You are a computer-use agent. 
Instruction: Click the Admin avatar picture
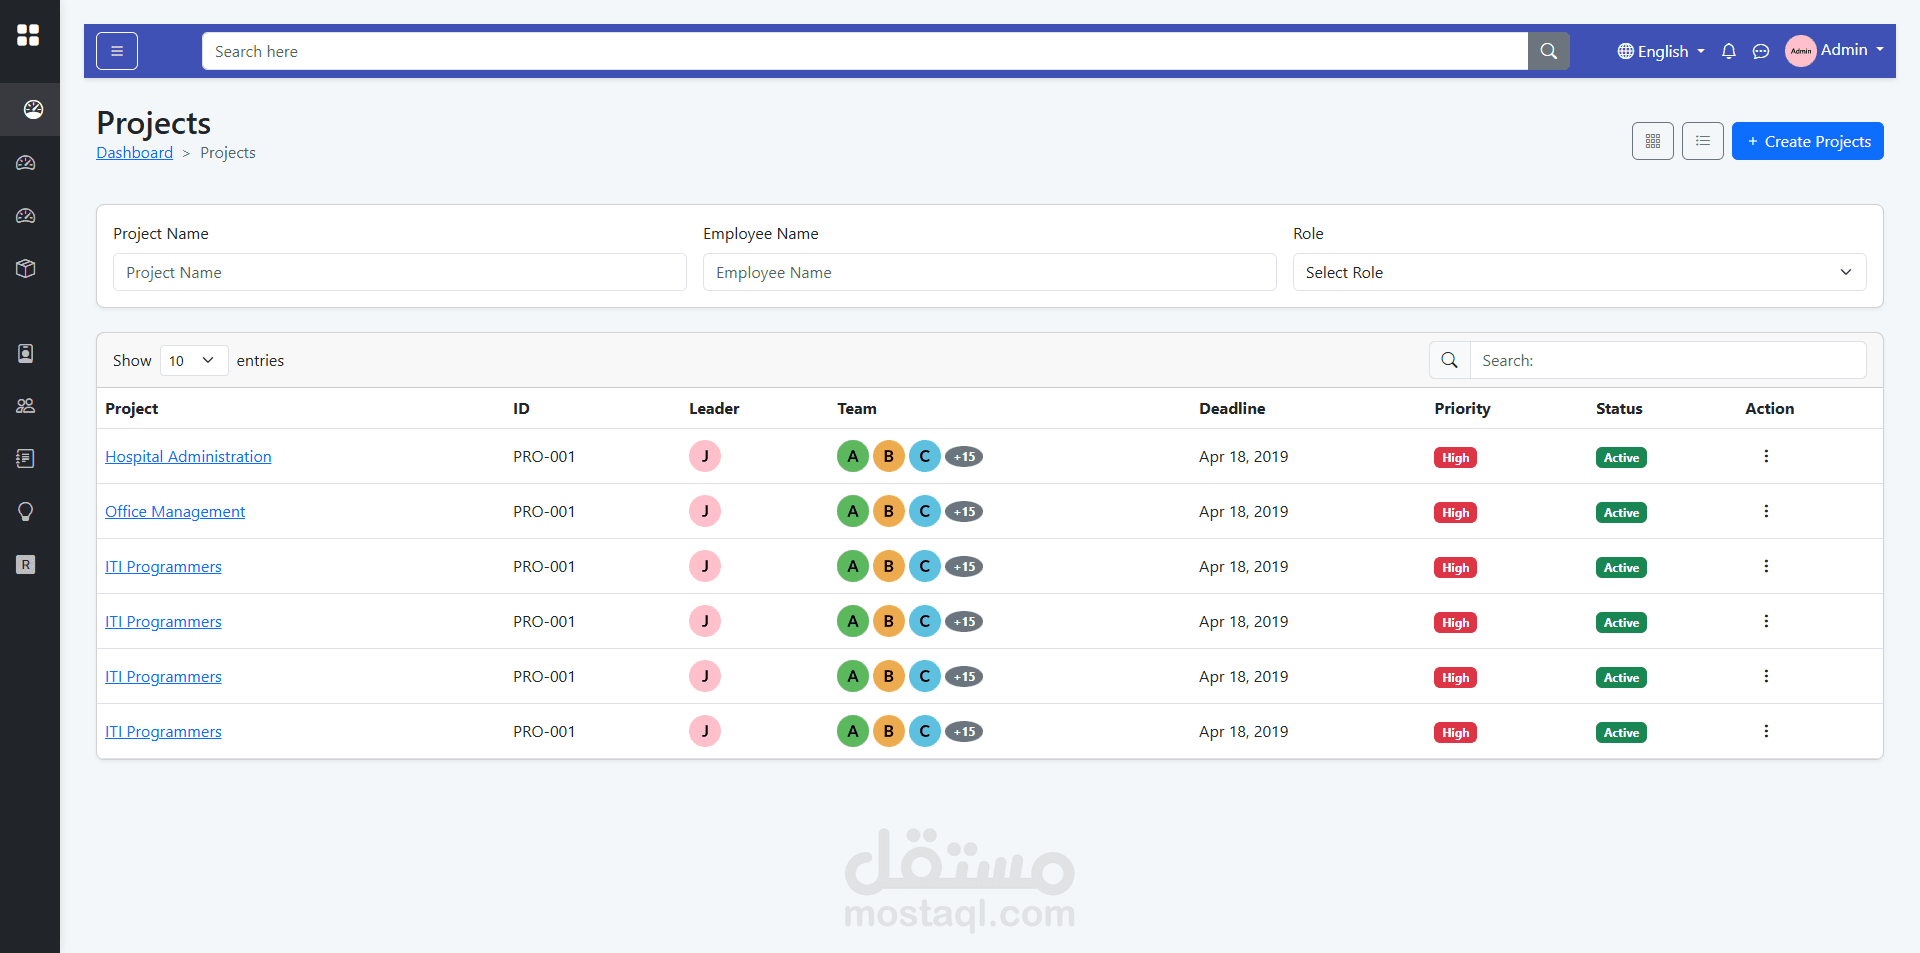1801,51
